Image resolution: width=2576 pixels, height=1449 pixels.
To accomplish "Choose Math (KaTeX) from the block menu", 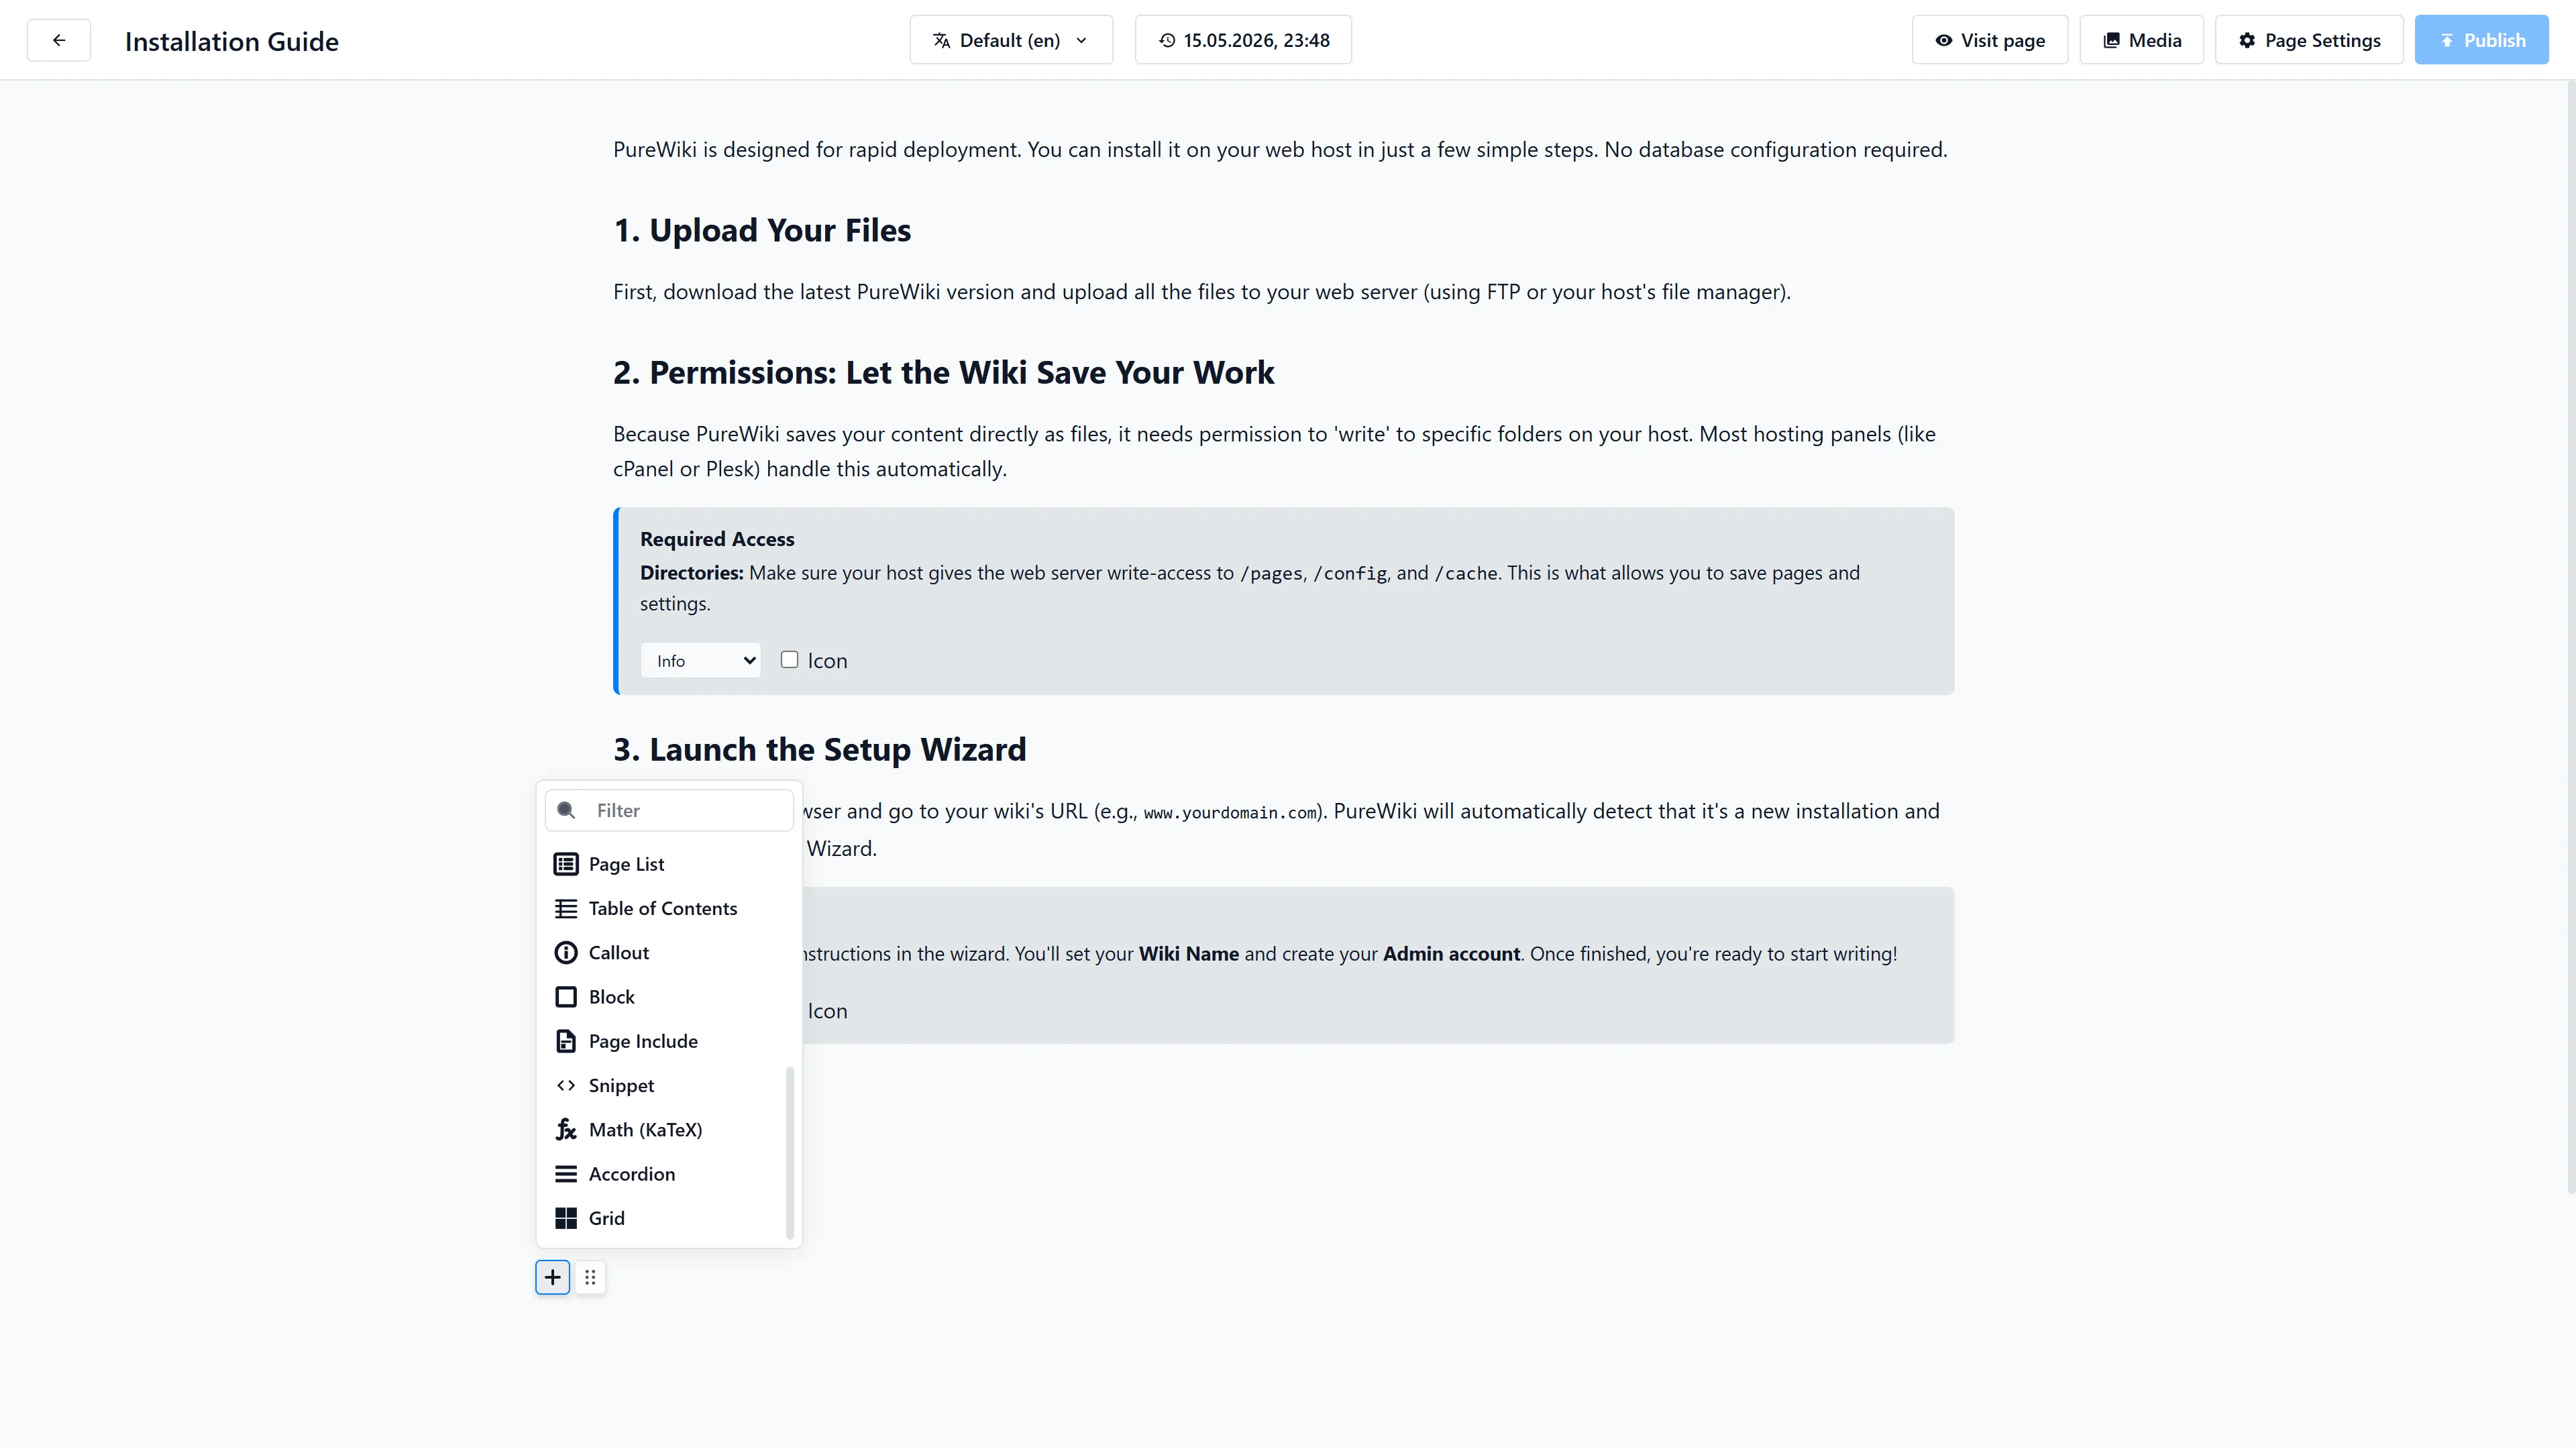I will coord(669,1129).
